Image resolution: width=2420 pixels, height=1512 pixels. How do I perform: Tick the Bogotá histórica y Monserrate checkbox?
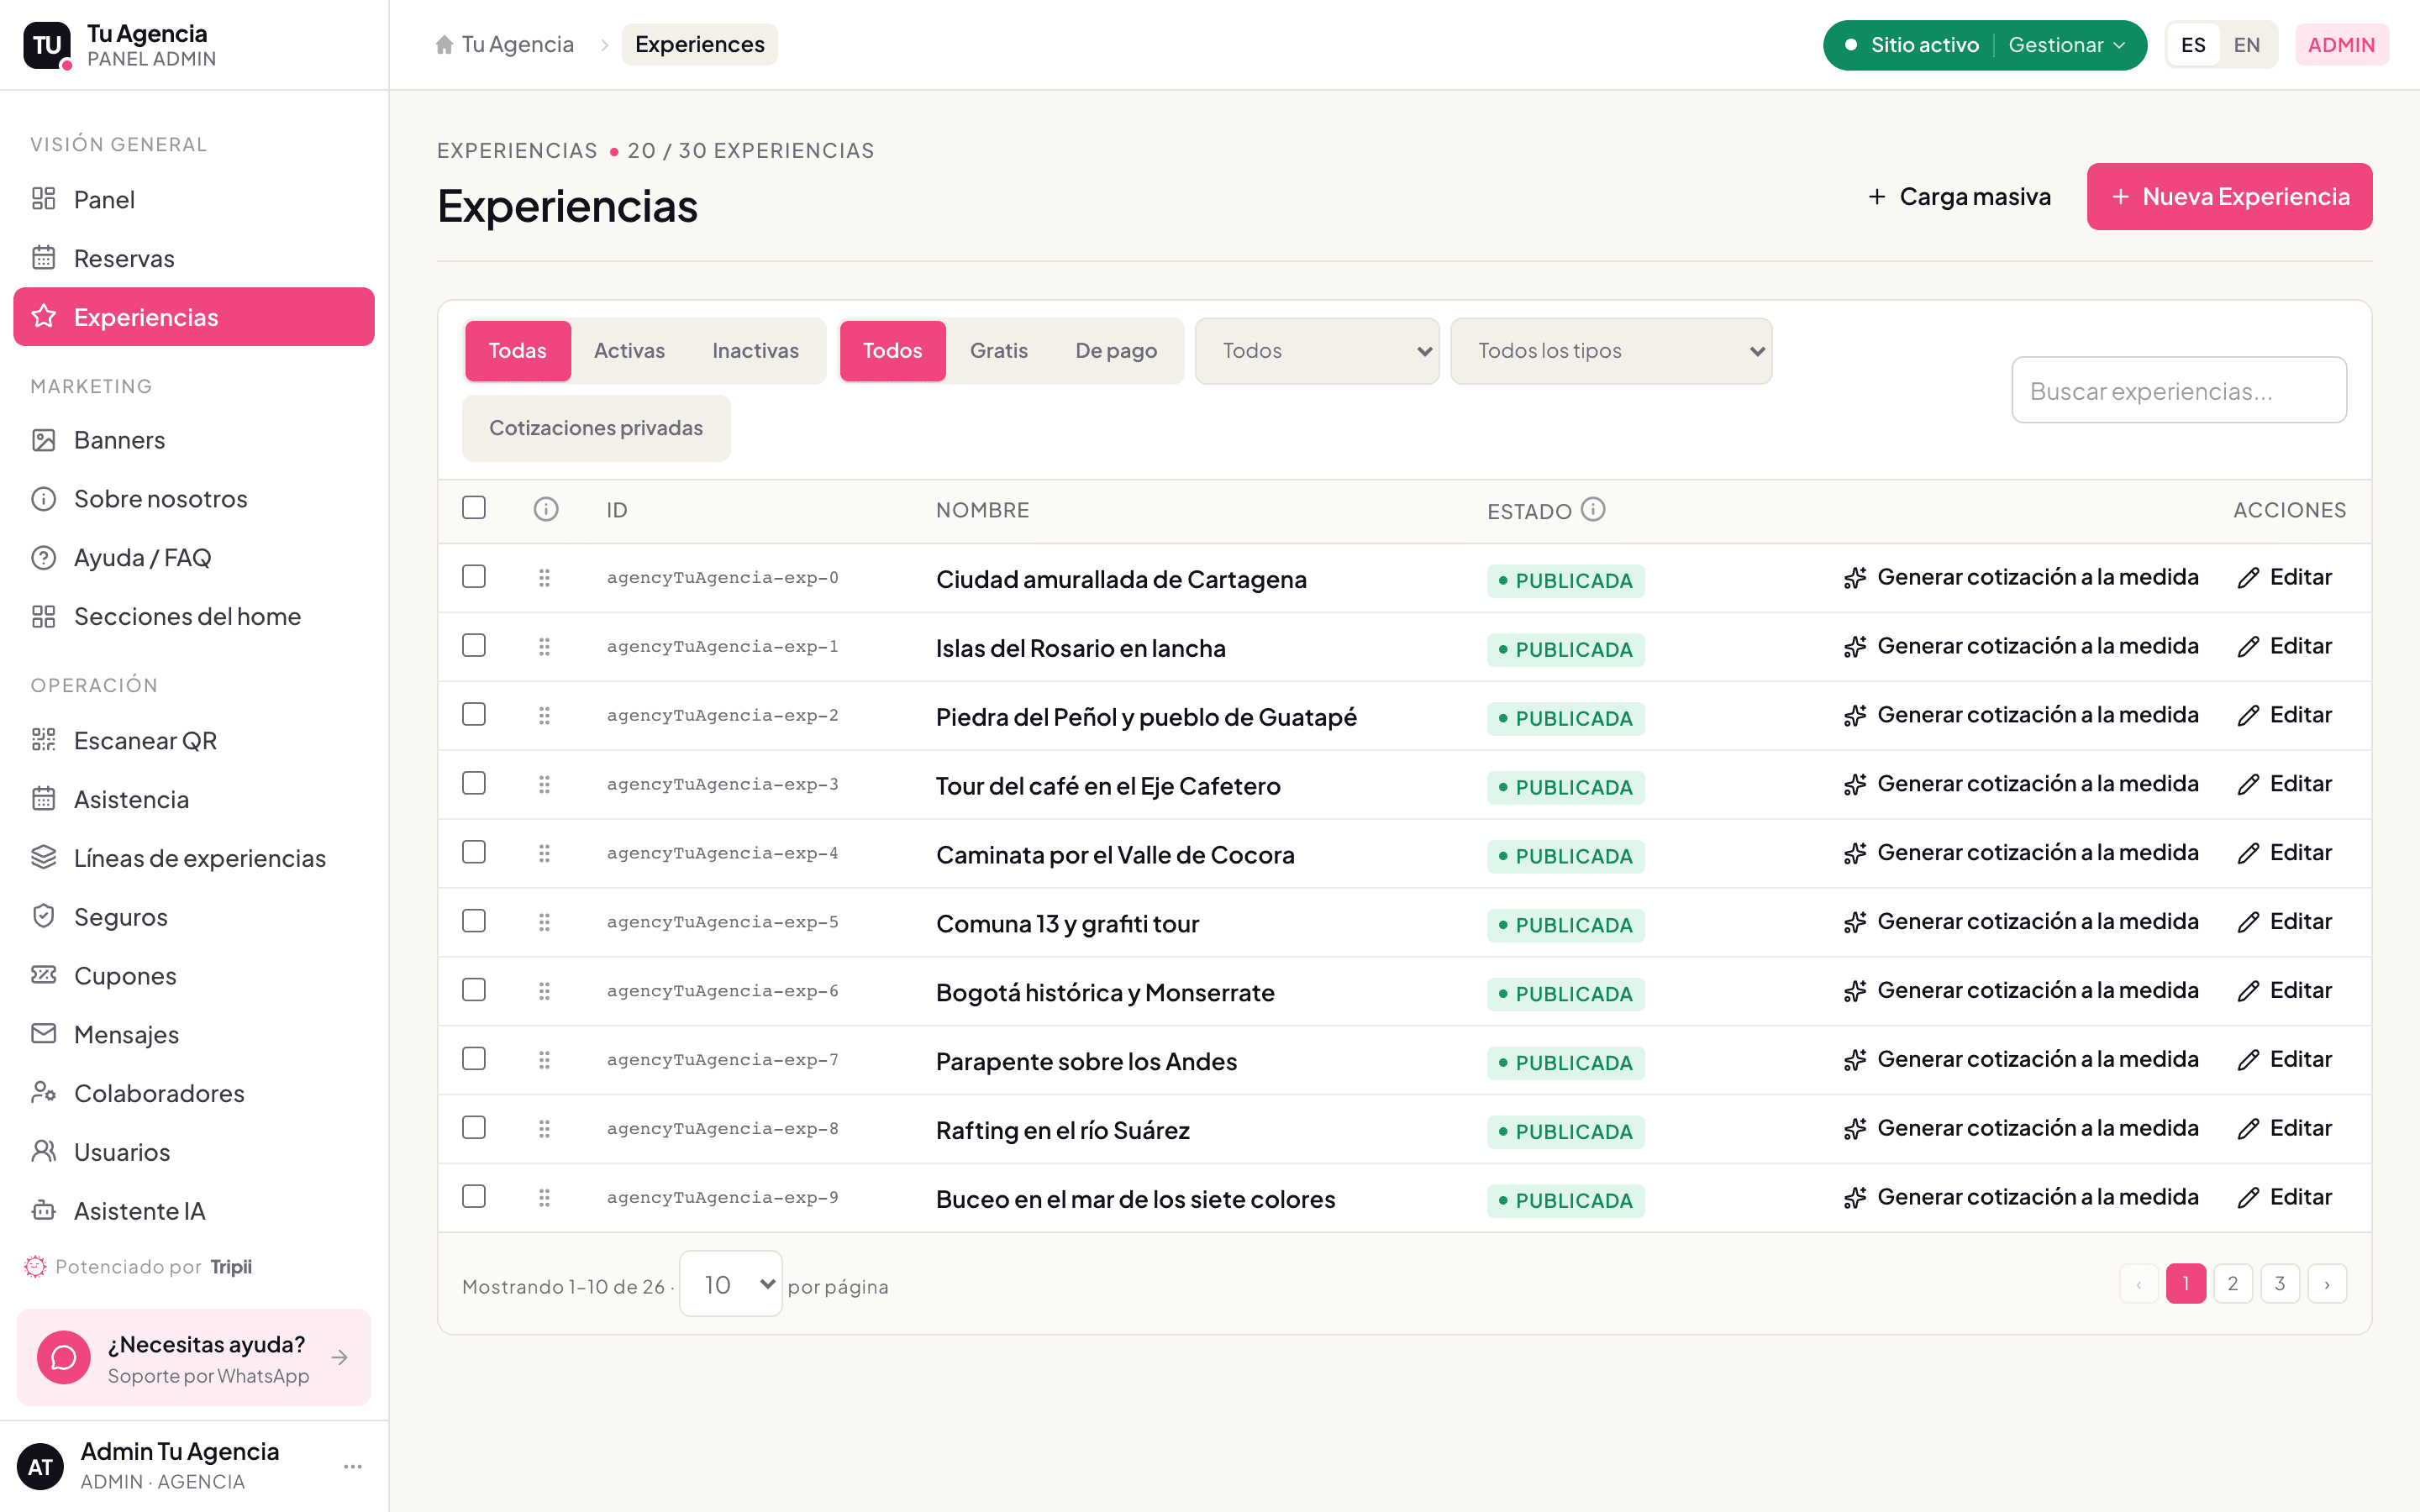pyautogui.click(x=474, y=990)
